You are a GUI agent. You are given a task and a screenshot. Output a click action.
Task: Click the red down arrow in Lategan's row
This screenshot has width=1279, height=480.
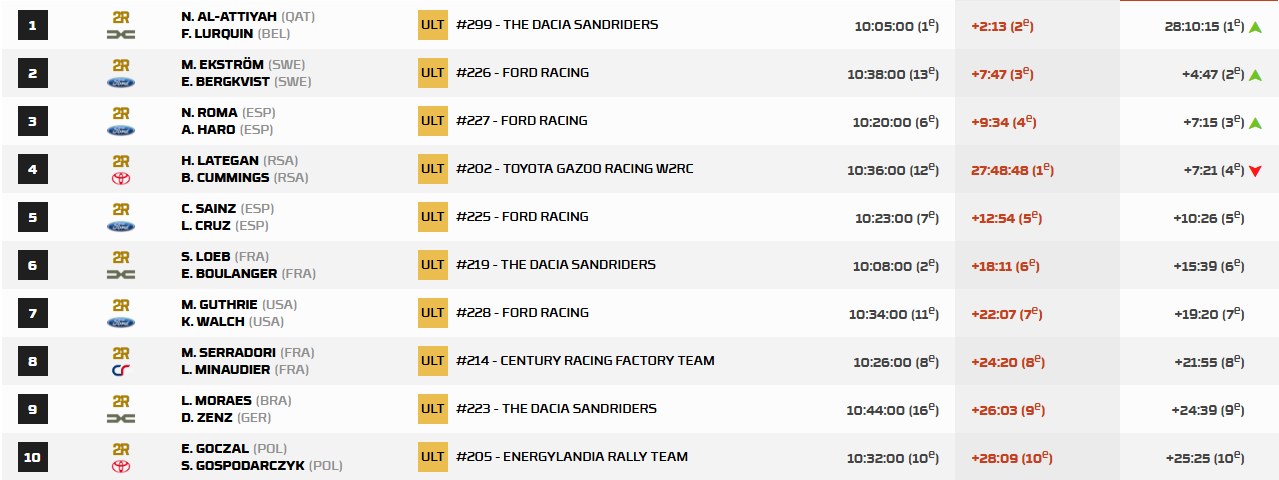click(1254, 171)
